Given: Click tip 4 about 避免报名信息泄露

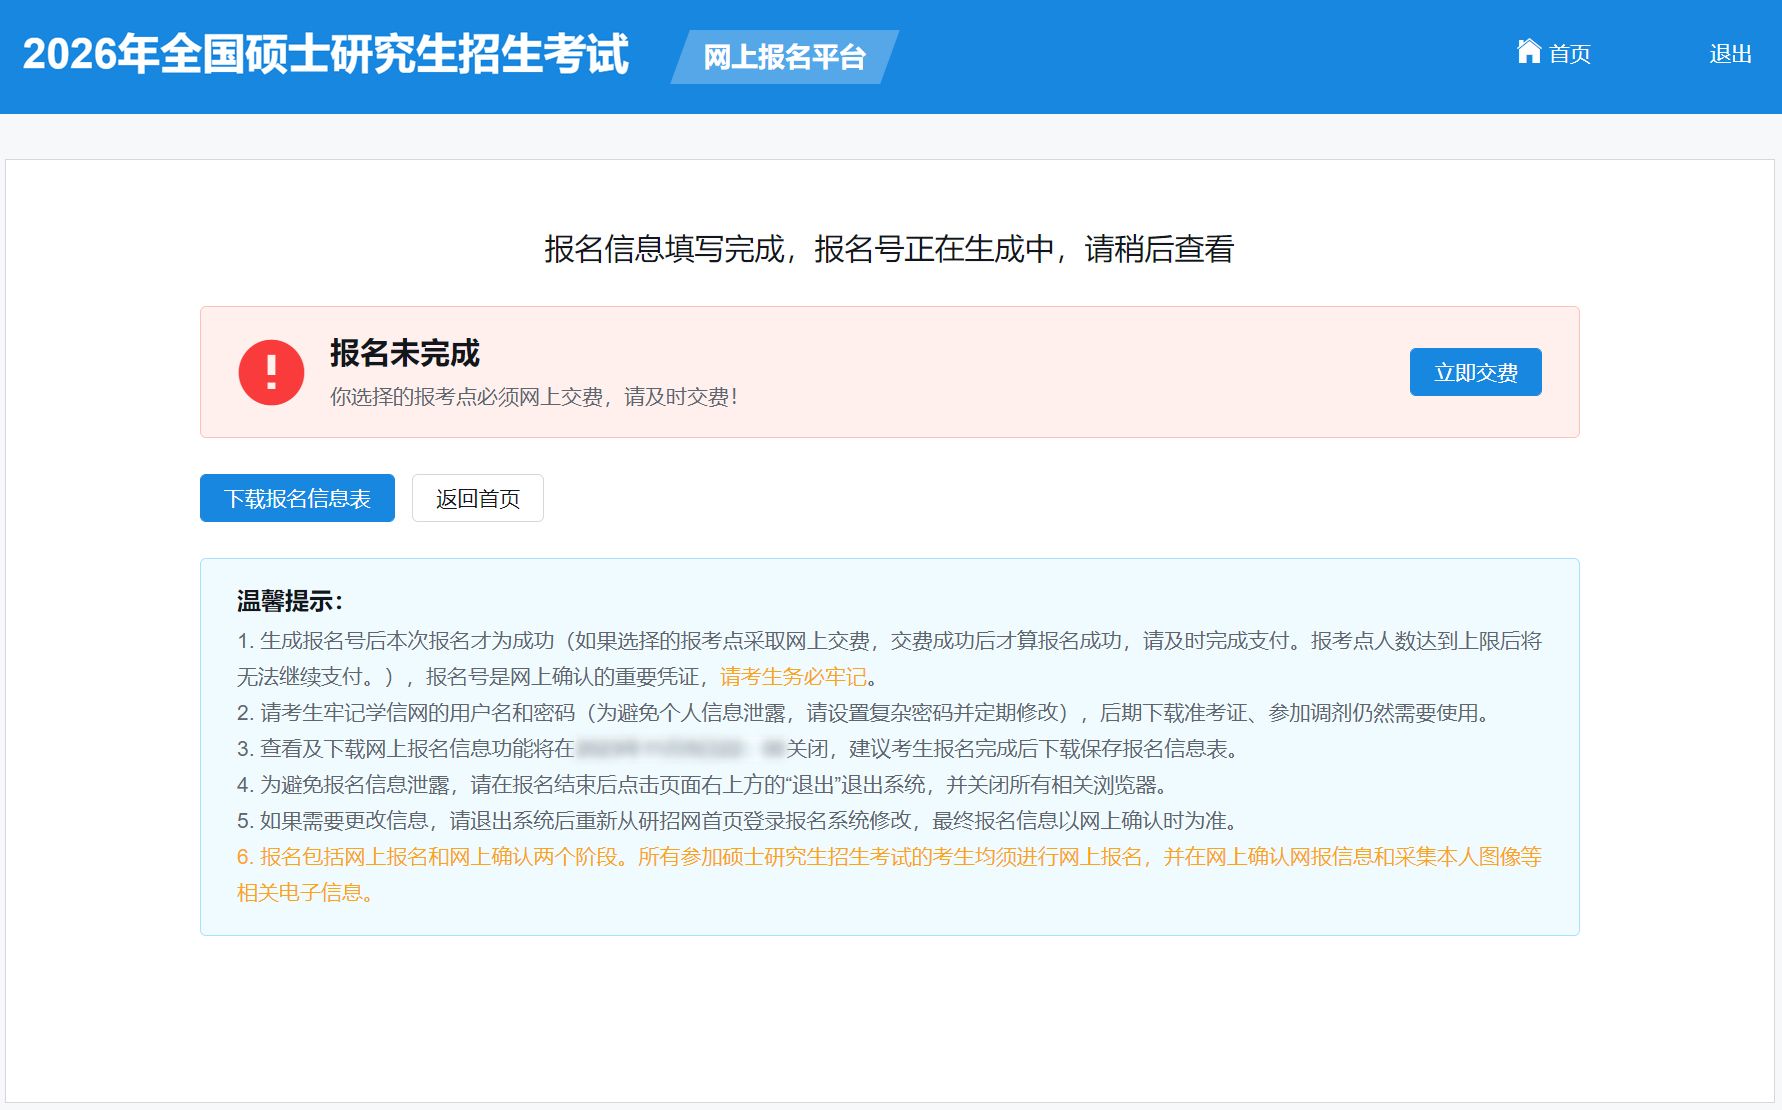Looking at the screenshot, I should 702,785.
